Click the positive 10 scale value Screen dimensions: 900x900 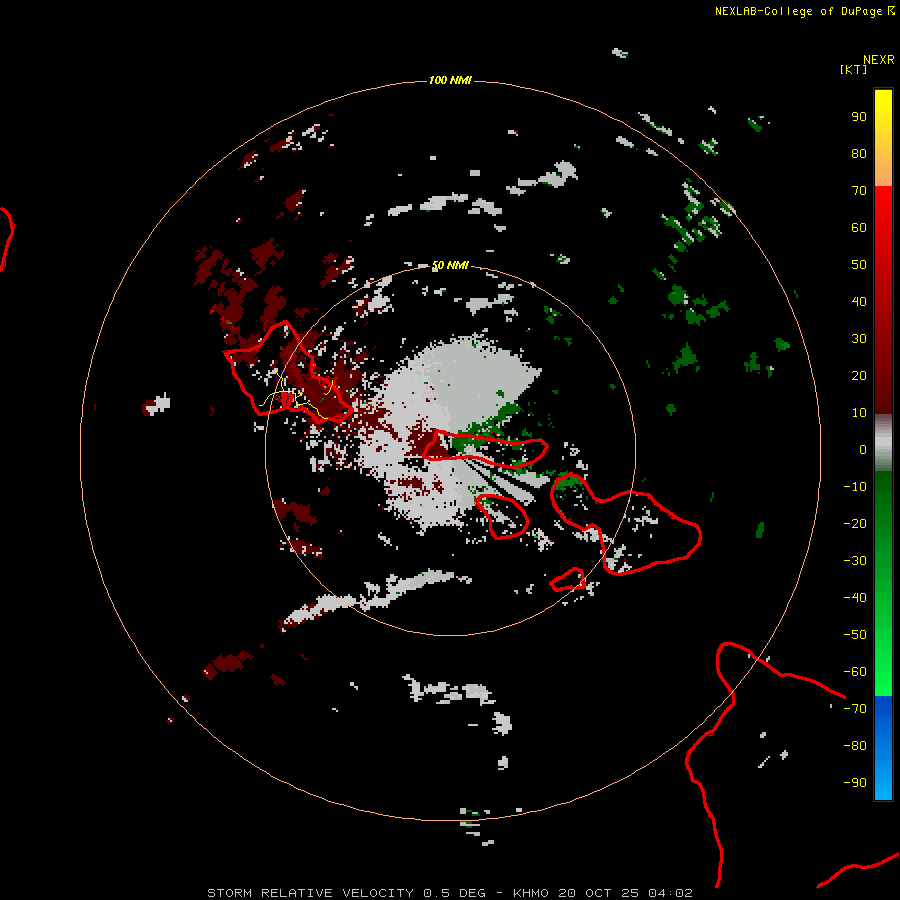pyautogui.click(x=859, y=413)
